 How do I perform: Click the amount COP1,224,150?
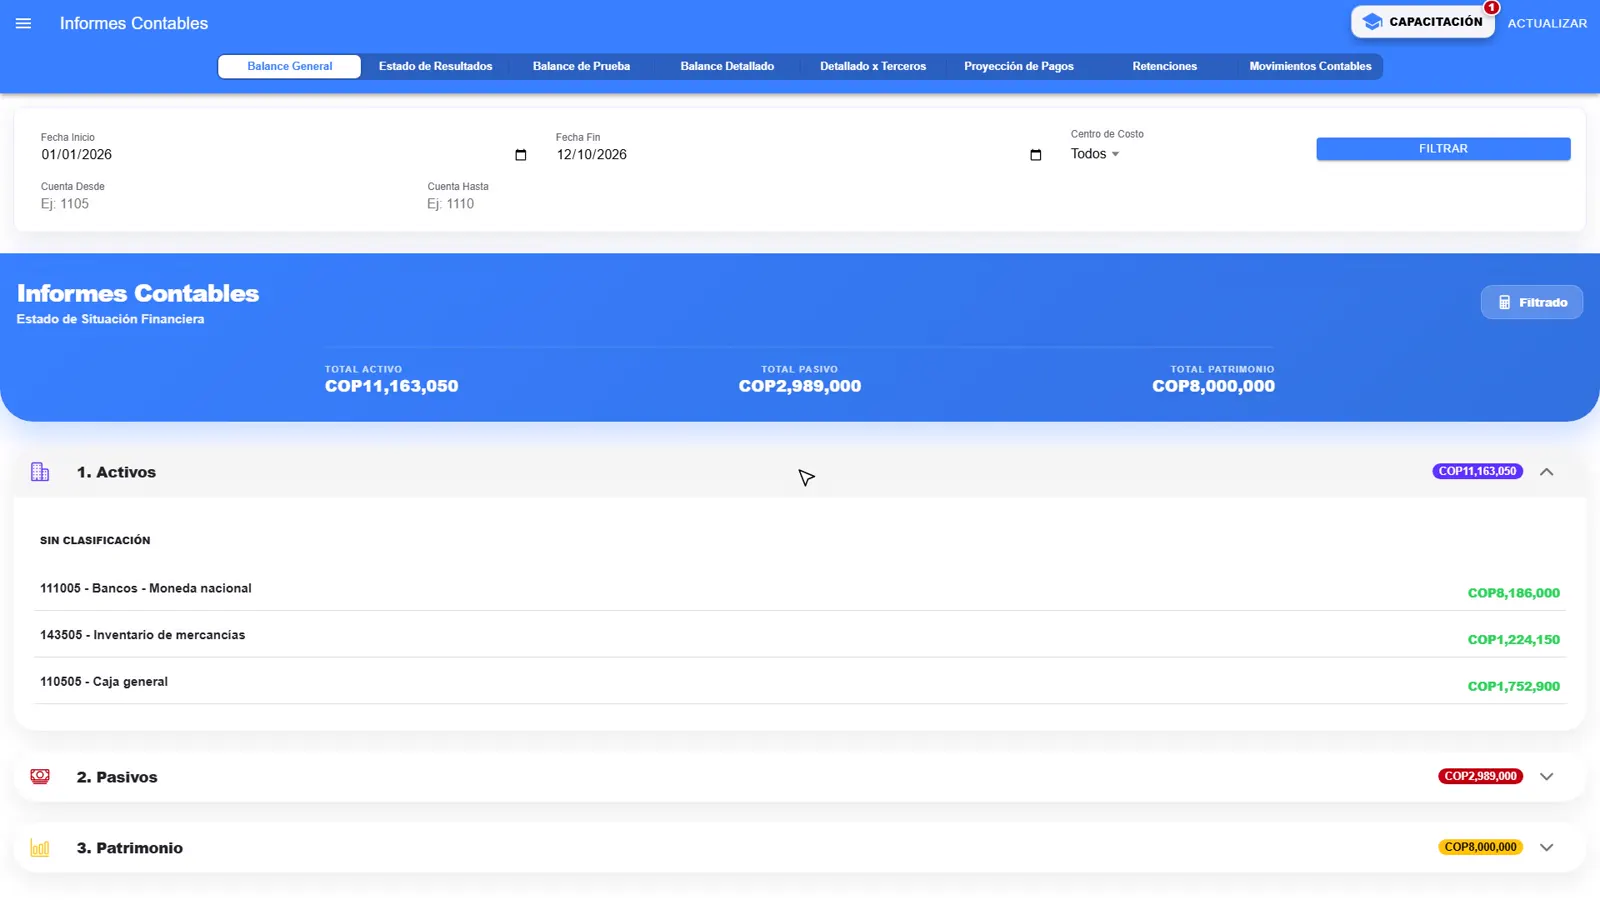tap(1513, 640)
